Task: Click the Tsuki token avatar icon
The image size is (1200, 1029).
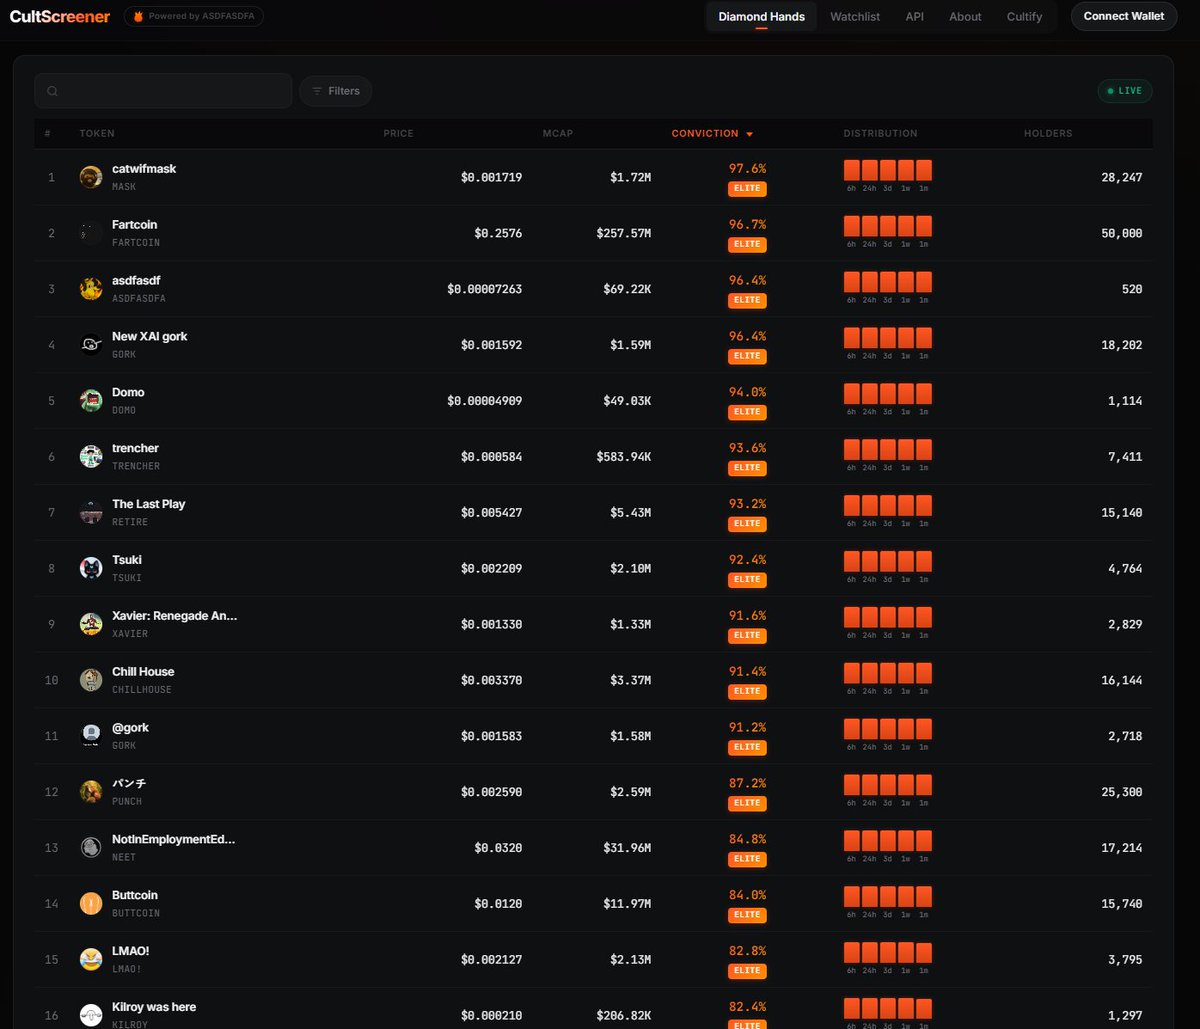Action: pyautogui.click(x=91, y=569)
